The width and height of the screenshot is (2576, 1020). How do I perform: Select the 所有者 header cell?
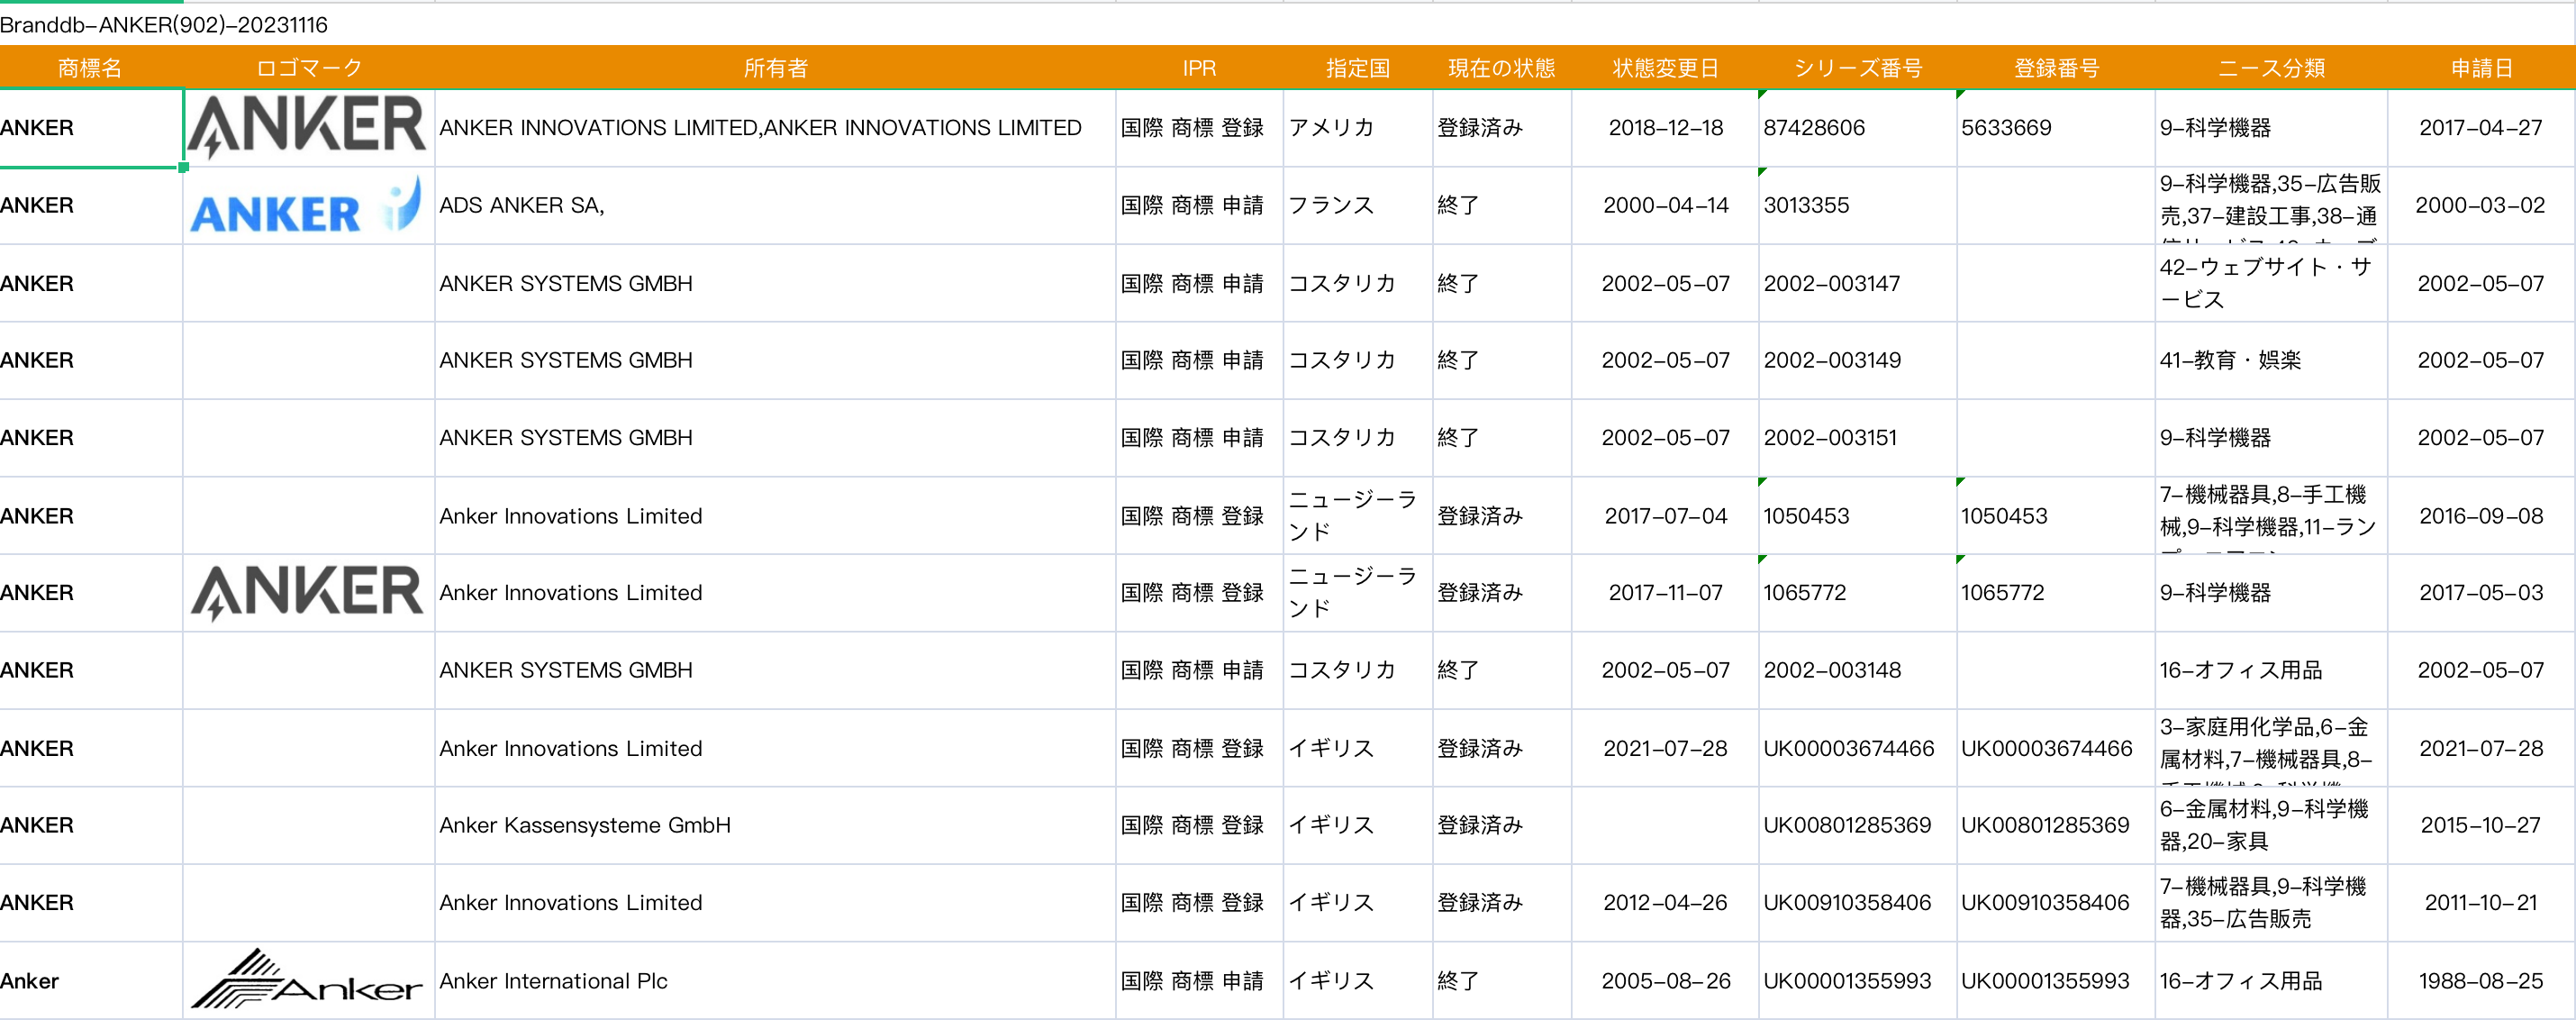click(x=775, y=68)
